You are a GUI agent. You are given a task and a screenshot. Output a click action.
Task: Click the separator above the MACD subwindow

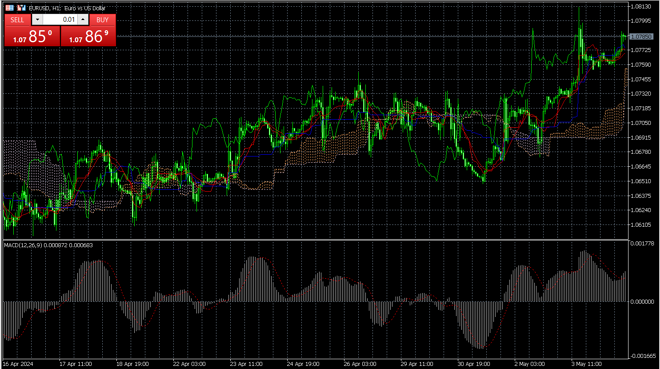(x=316, y=240)
